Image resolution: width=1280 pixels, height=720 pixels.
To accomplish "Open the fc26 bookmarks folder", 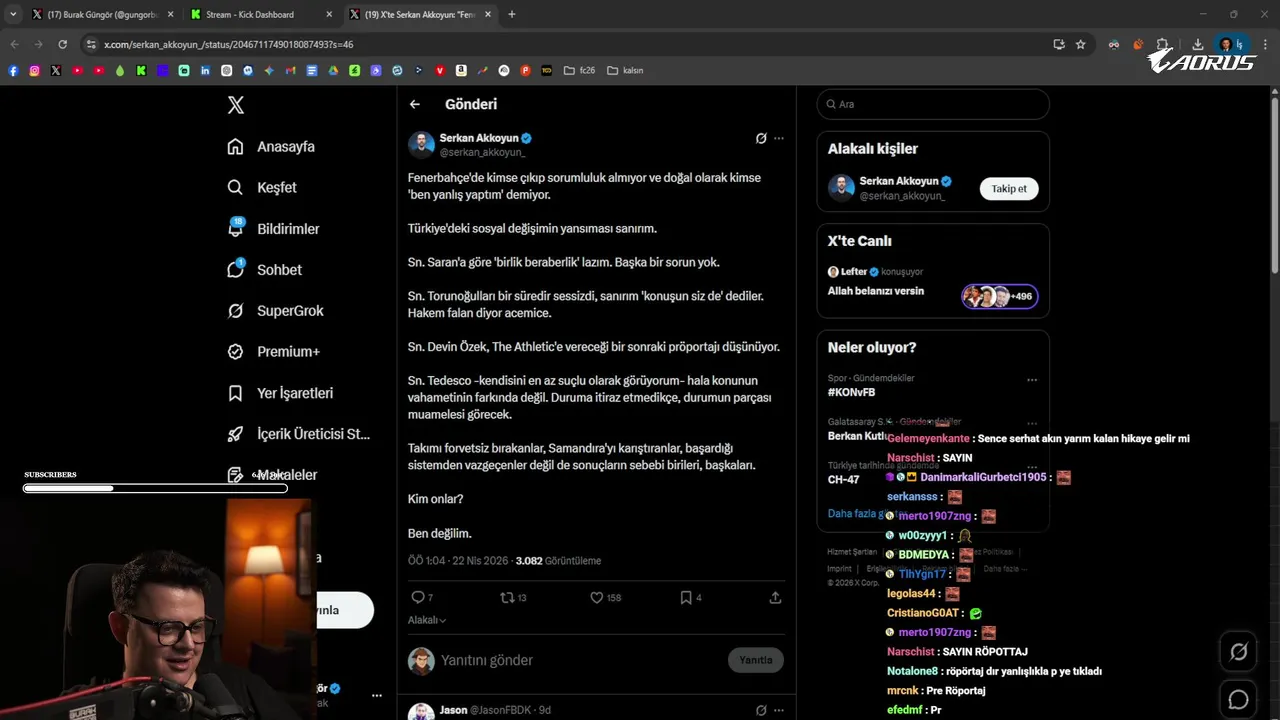I will point(579,71).
